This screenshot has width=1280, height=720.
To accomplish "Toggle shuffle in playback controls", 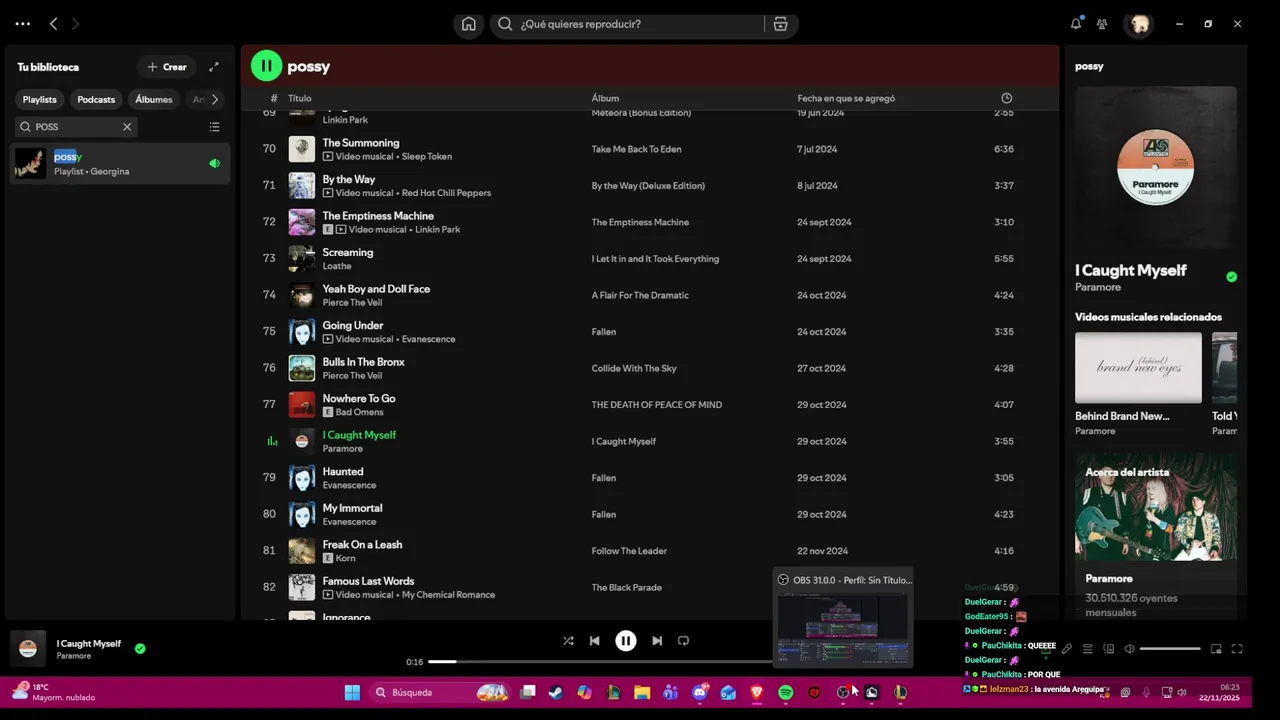I will (568, 641).
